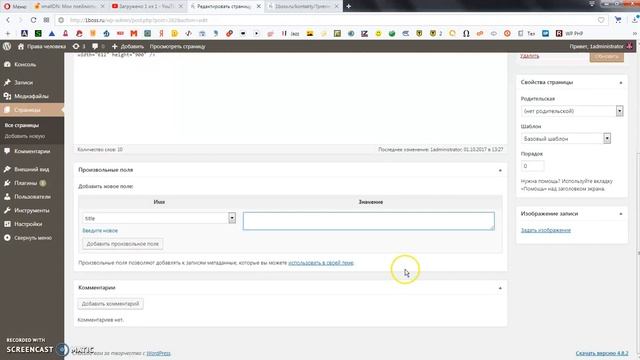Open the Внешний вид appearance menu
Image resolution: width=640 pixels, height=360 pixels.
coord(32,169)
